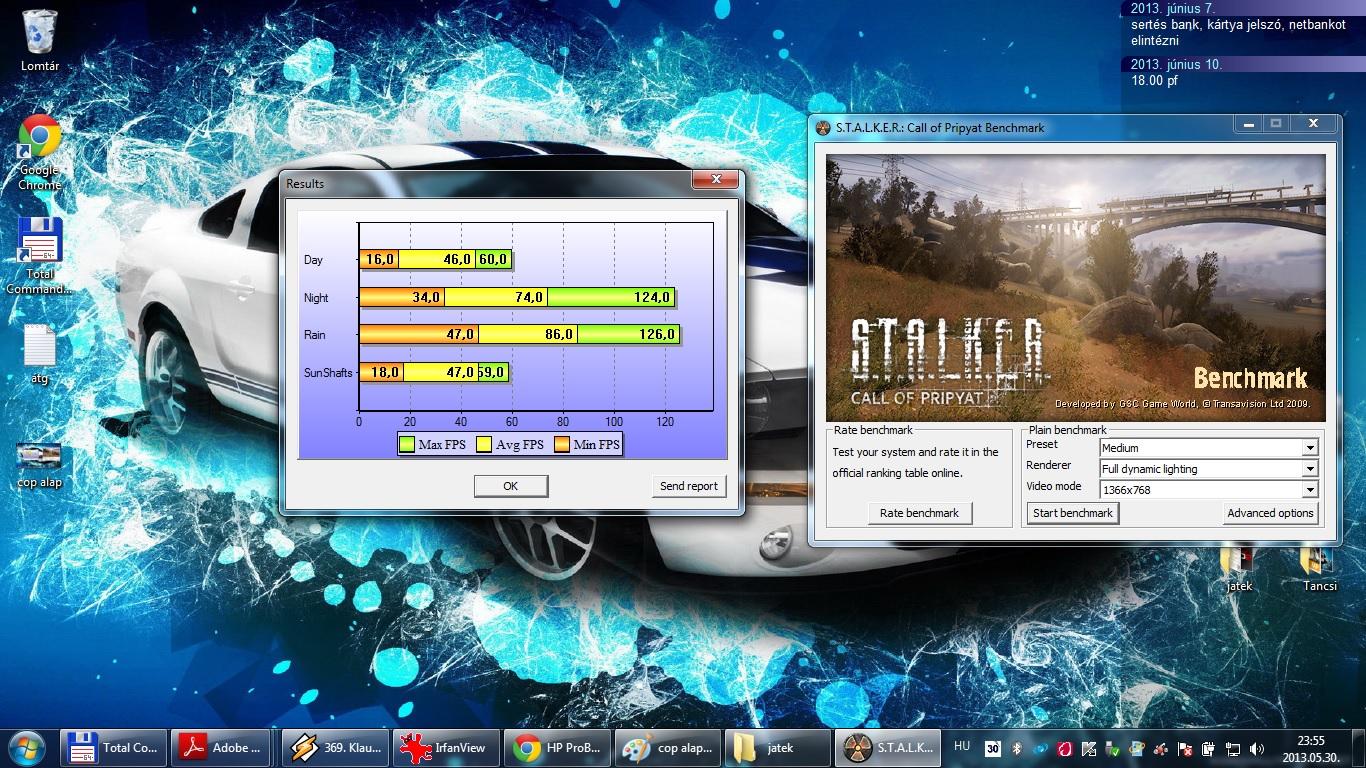Switch to Adobe Reader in taskbar
Screen dimensions: 1366x768
pos(221,747)
